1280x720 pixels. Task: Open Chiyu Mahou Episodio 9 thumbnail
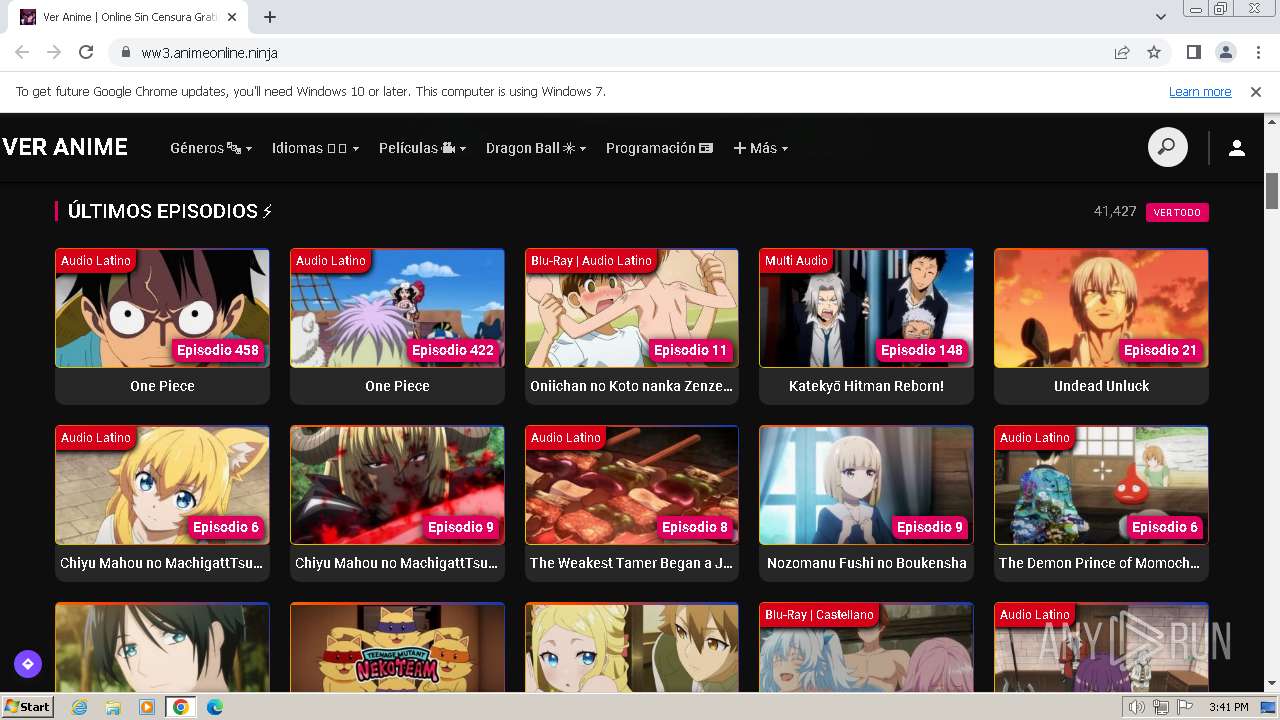point(397,485)
